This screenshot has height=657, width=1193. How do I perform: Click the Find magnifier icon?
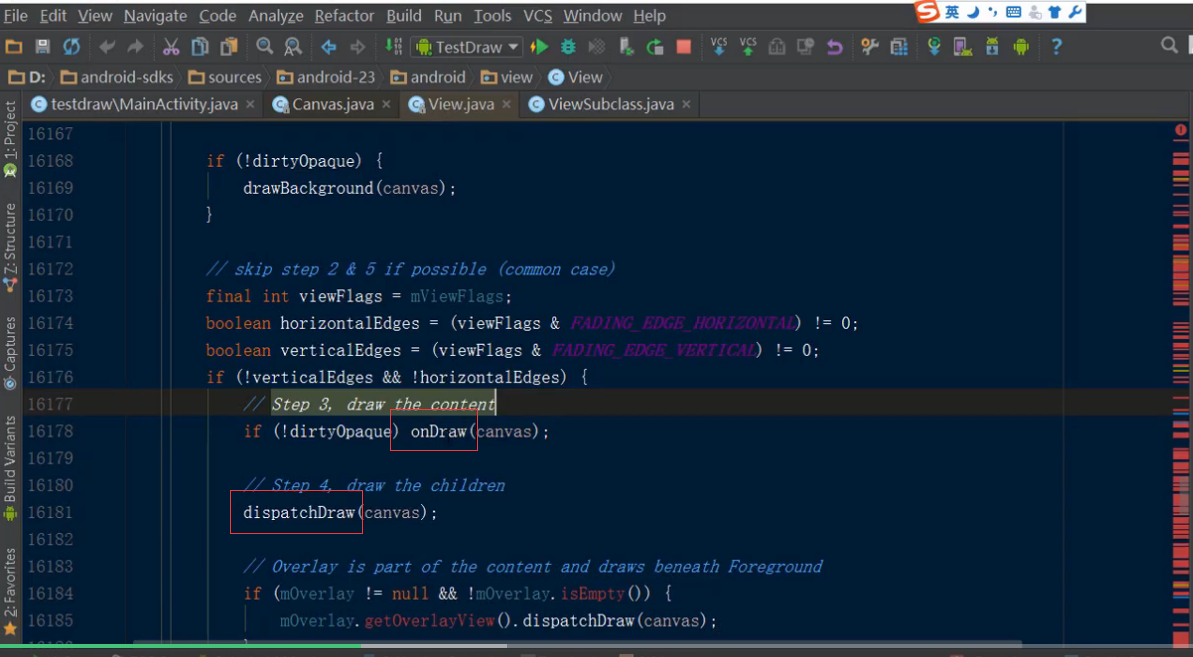[264, 47]
